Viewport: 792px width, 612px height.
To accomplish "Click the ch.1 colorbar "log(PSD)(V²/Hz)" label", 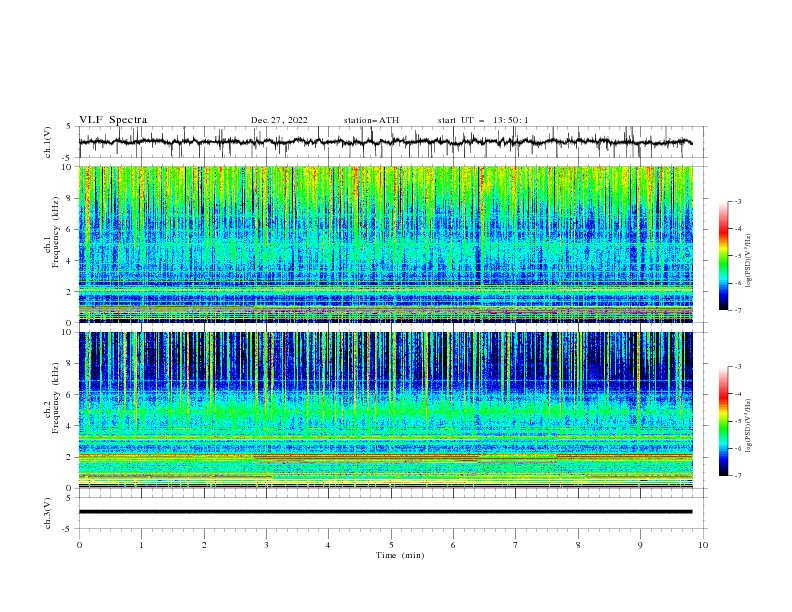I will point(749,261).
